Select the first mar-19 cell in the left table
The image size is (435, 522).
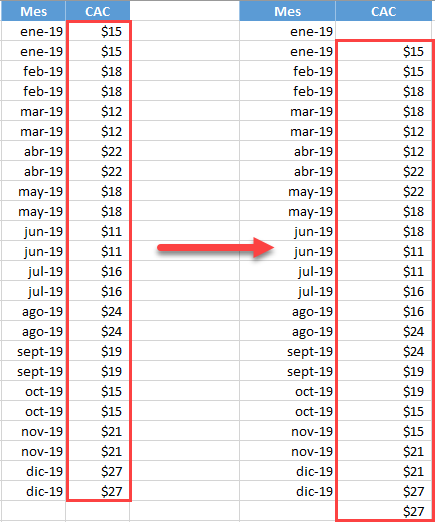tap(33, 111)
